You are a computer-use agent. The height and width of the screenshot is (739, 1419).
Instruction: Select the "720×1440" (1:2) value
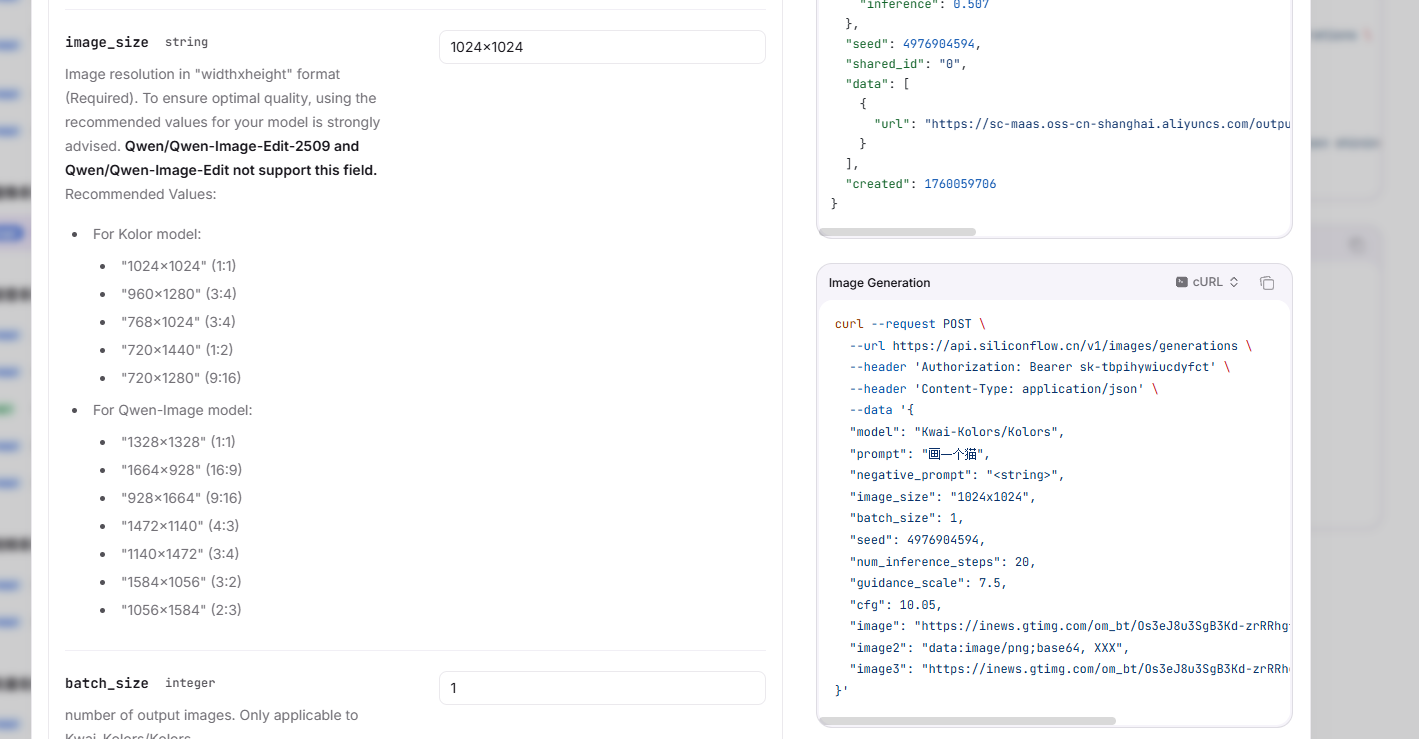[177, 350]
